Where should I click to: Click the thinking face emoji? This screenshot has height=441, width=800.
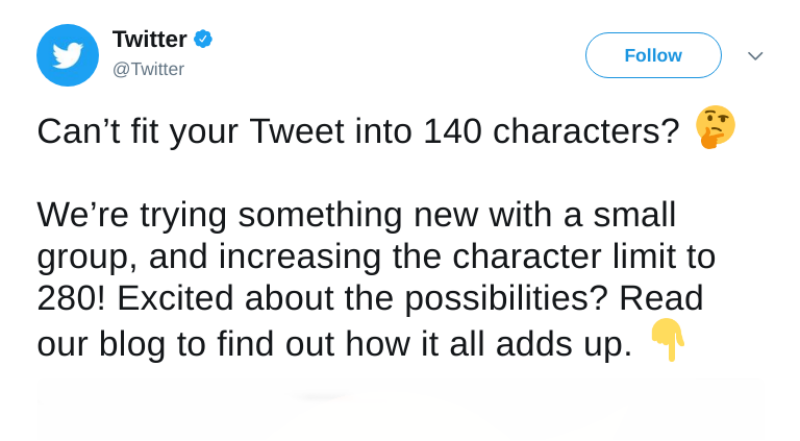(x=715, y=127)
